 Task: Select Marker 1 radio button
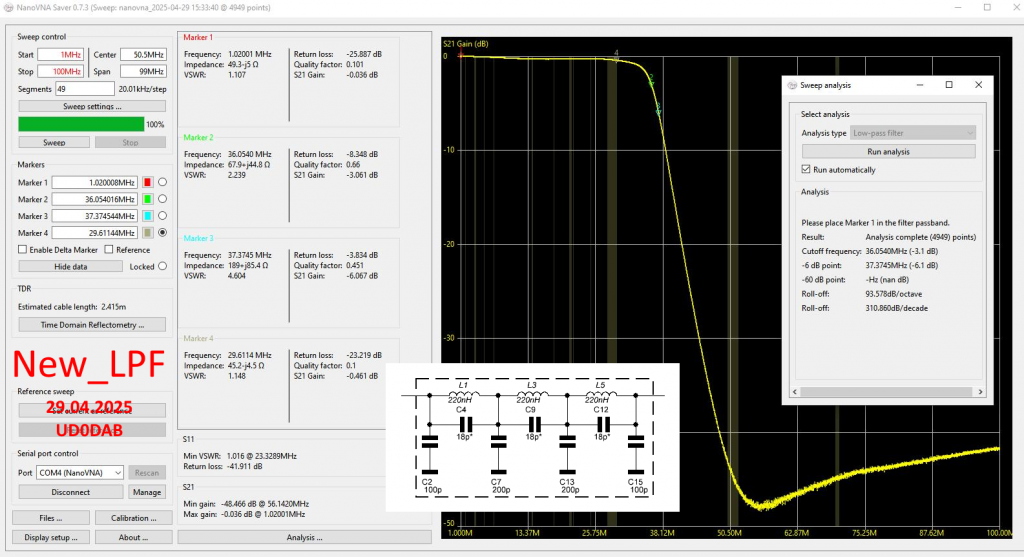(163, 182)
